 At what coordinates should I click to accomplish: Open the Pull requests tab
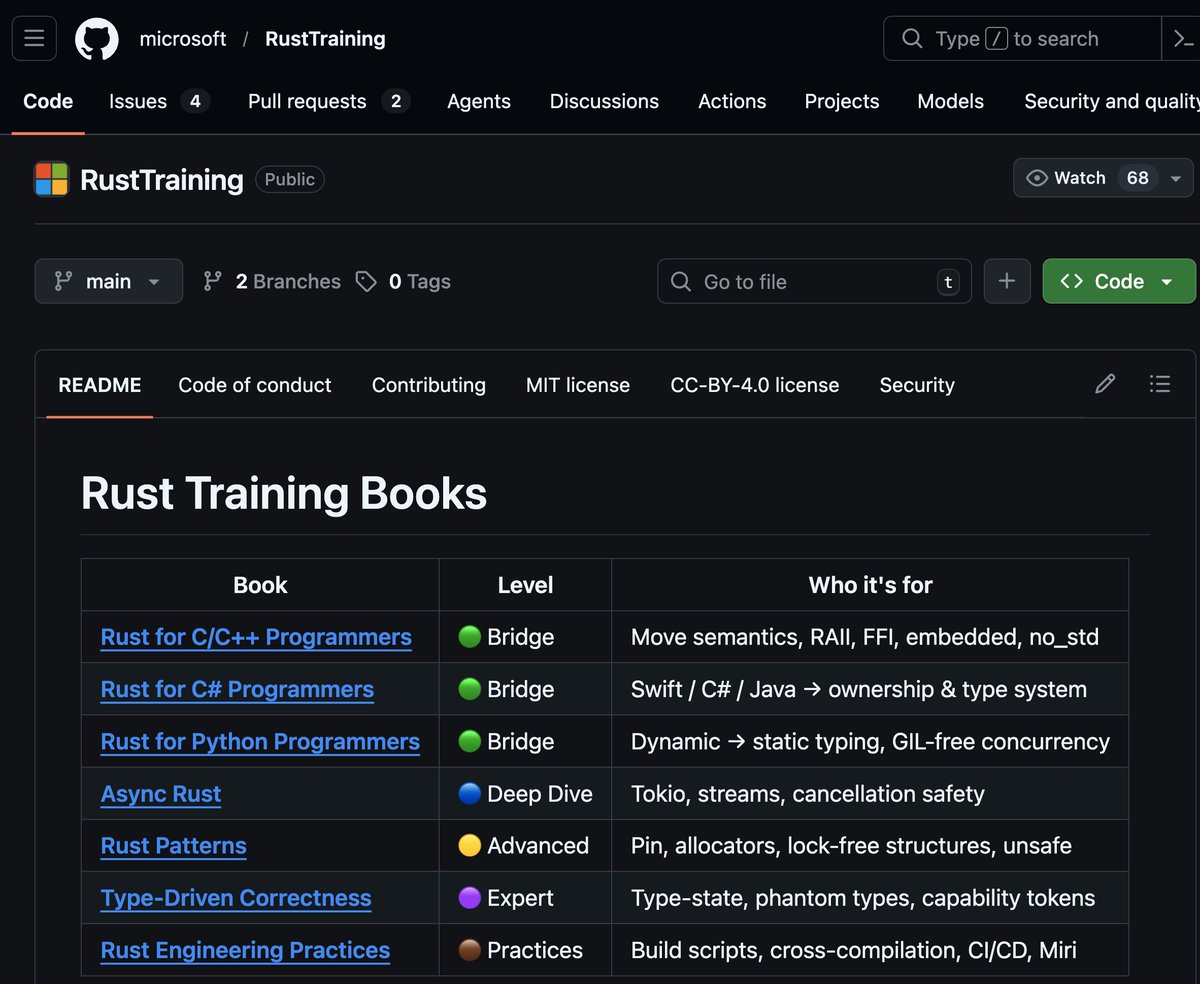pos(329,101)
